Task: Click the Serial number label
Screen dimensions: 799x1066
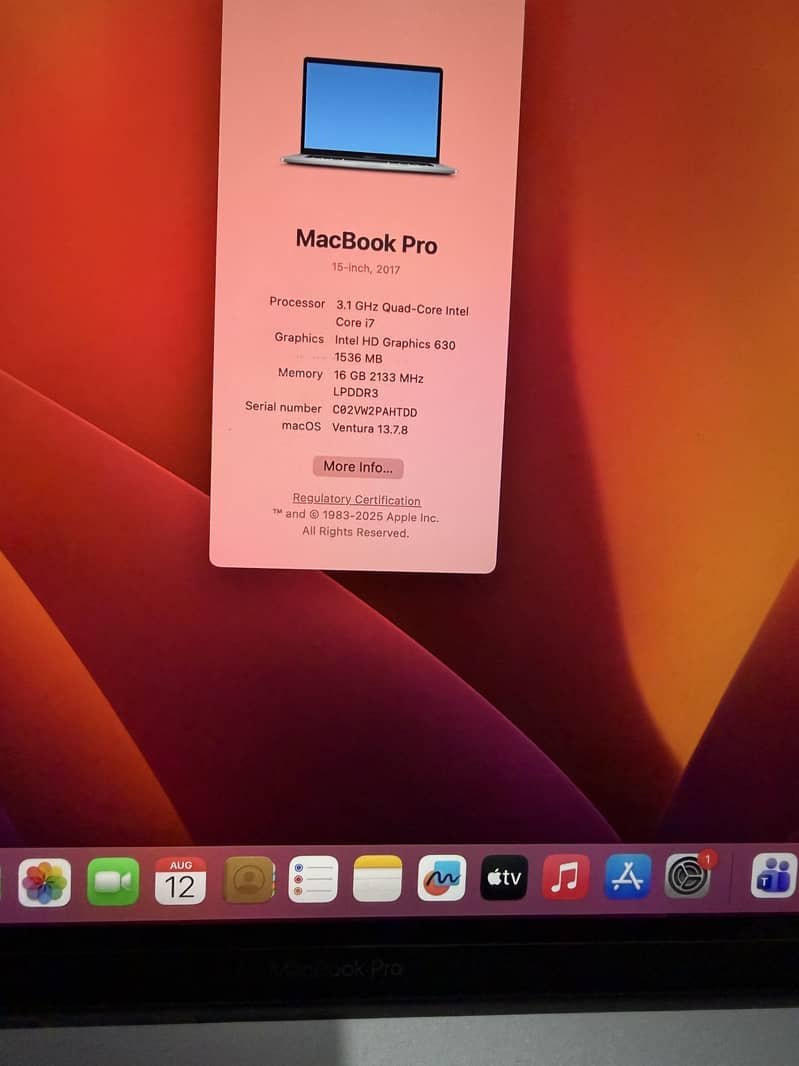Action: (283, 407)
